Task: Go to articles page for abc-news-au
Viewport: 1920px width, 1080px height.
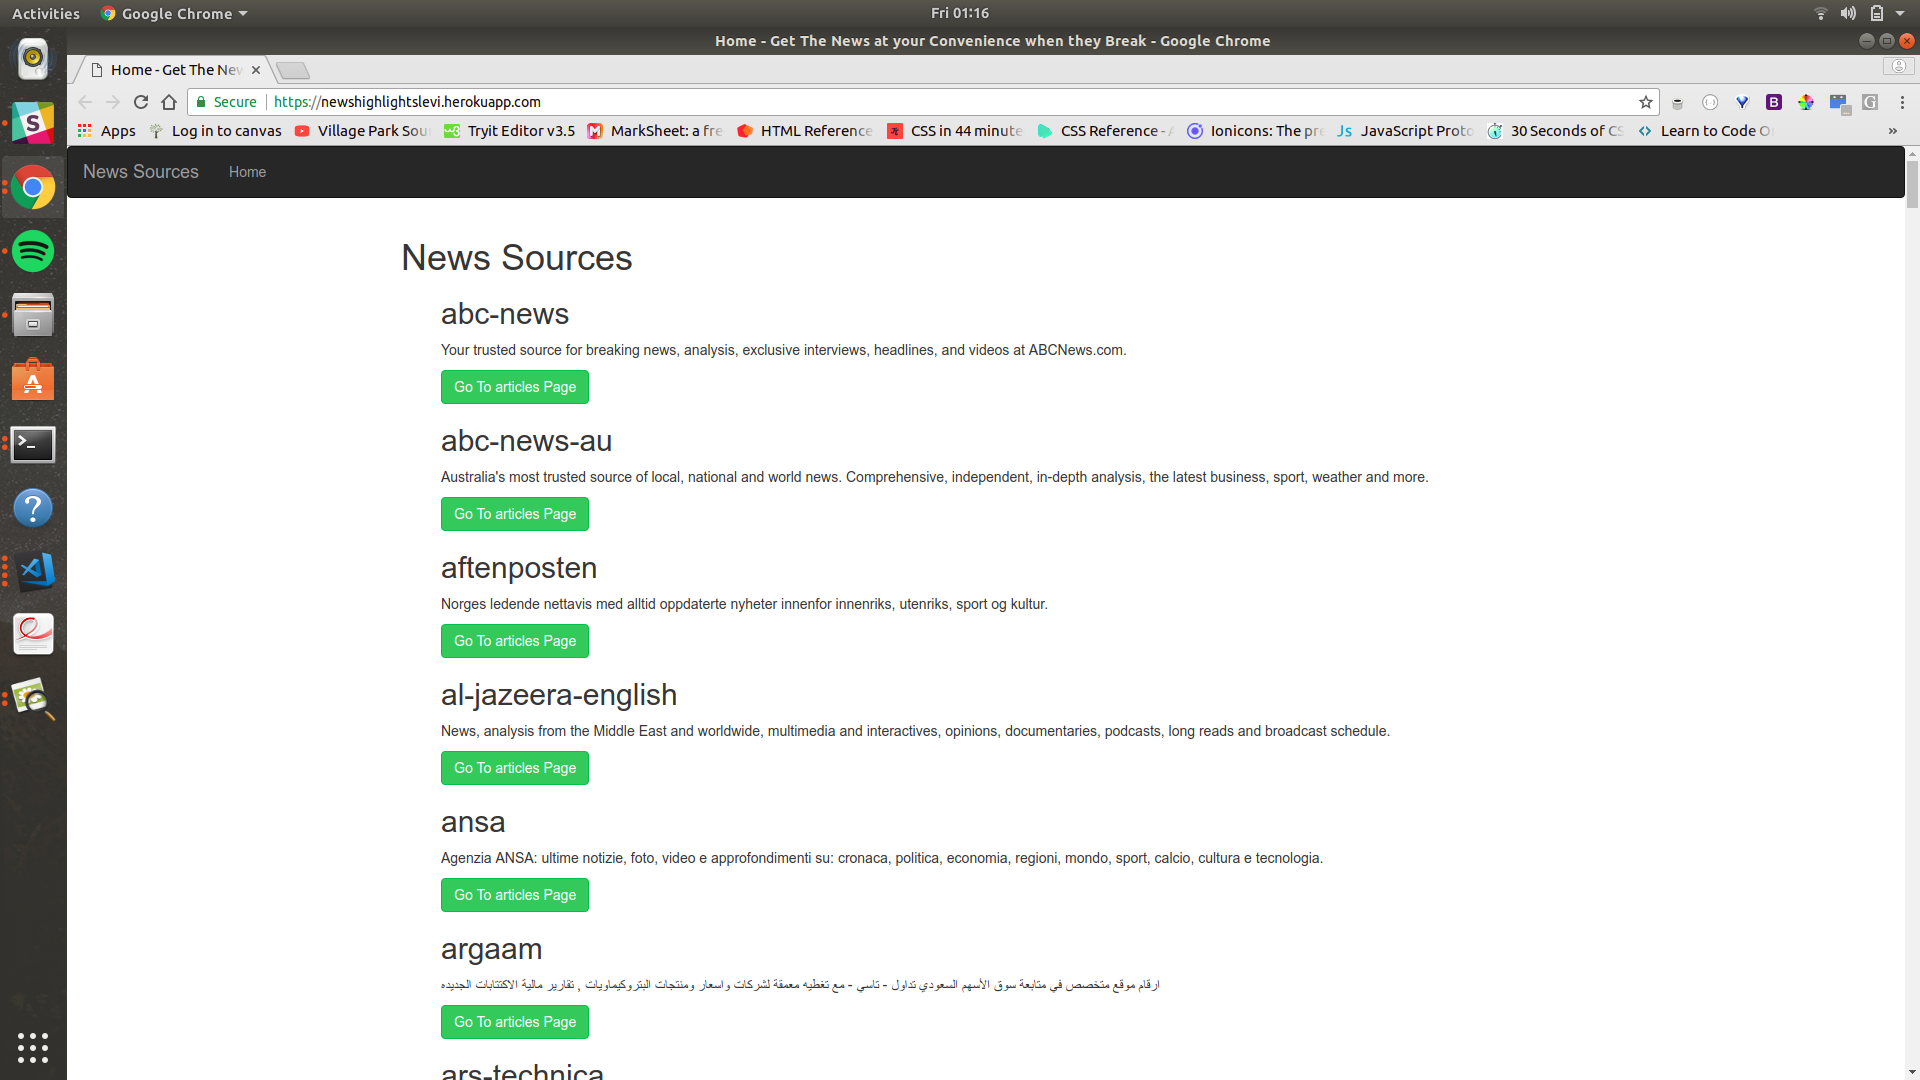Action: click(x=515, y=514)
